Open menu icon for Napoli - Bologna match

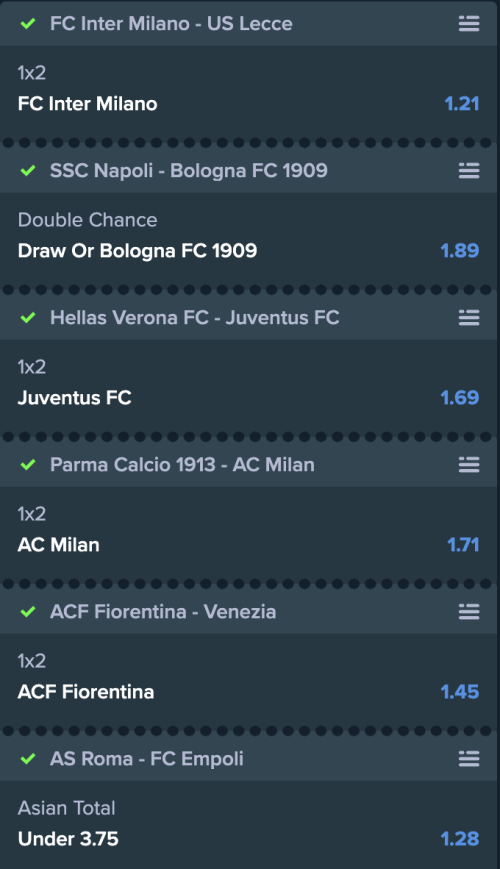pyautogui.click(x=469, y=171)
